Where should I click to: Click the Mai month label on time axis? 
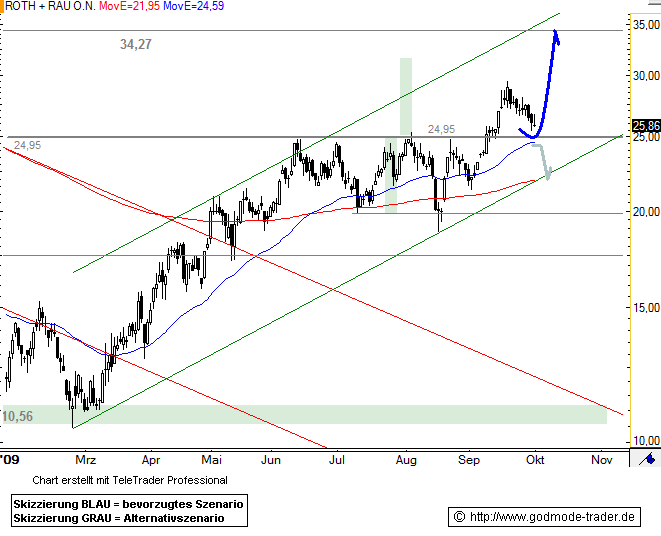(x=212, y=460)
